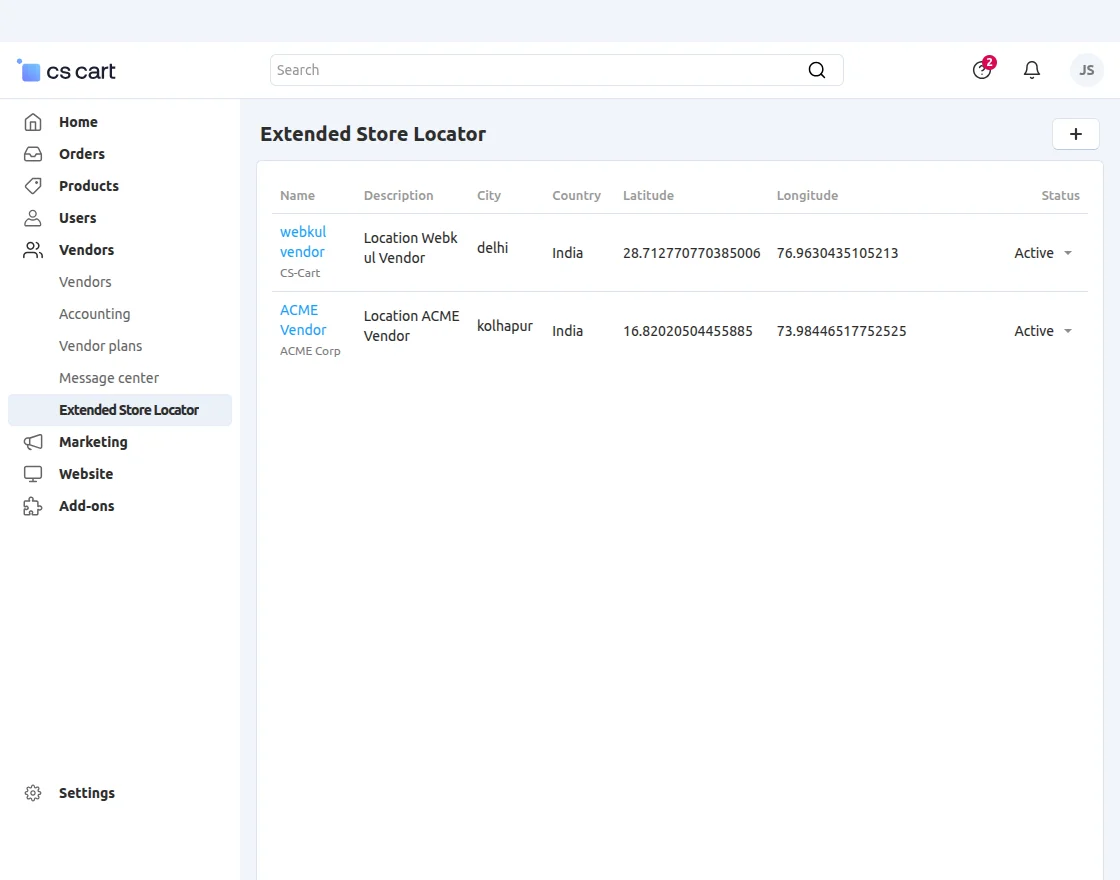Image resolution: width=1120 pixels, height=880 pixels.
Task: Add a new store location with plus button
Action: pos(1076,134)
